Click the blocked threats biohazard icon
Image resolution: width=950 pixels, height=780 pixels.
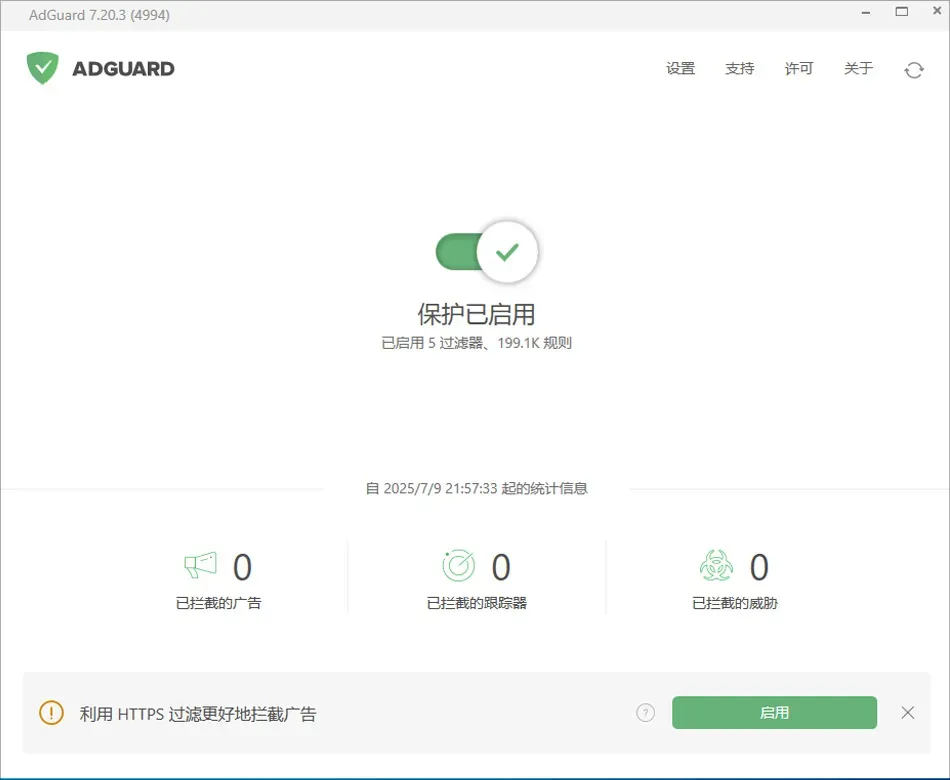click(716, 565)
